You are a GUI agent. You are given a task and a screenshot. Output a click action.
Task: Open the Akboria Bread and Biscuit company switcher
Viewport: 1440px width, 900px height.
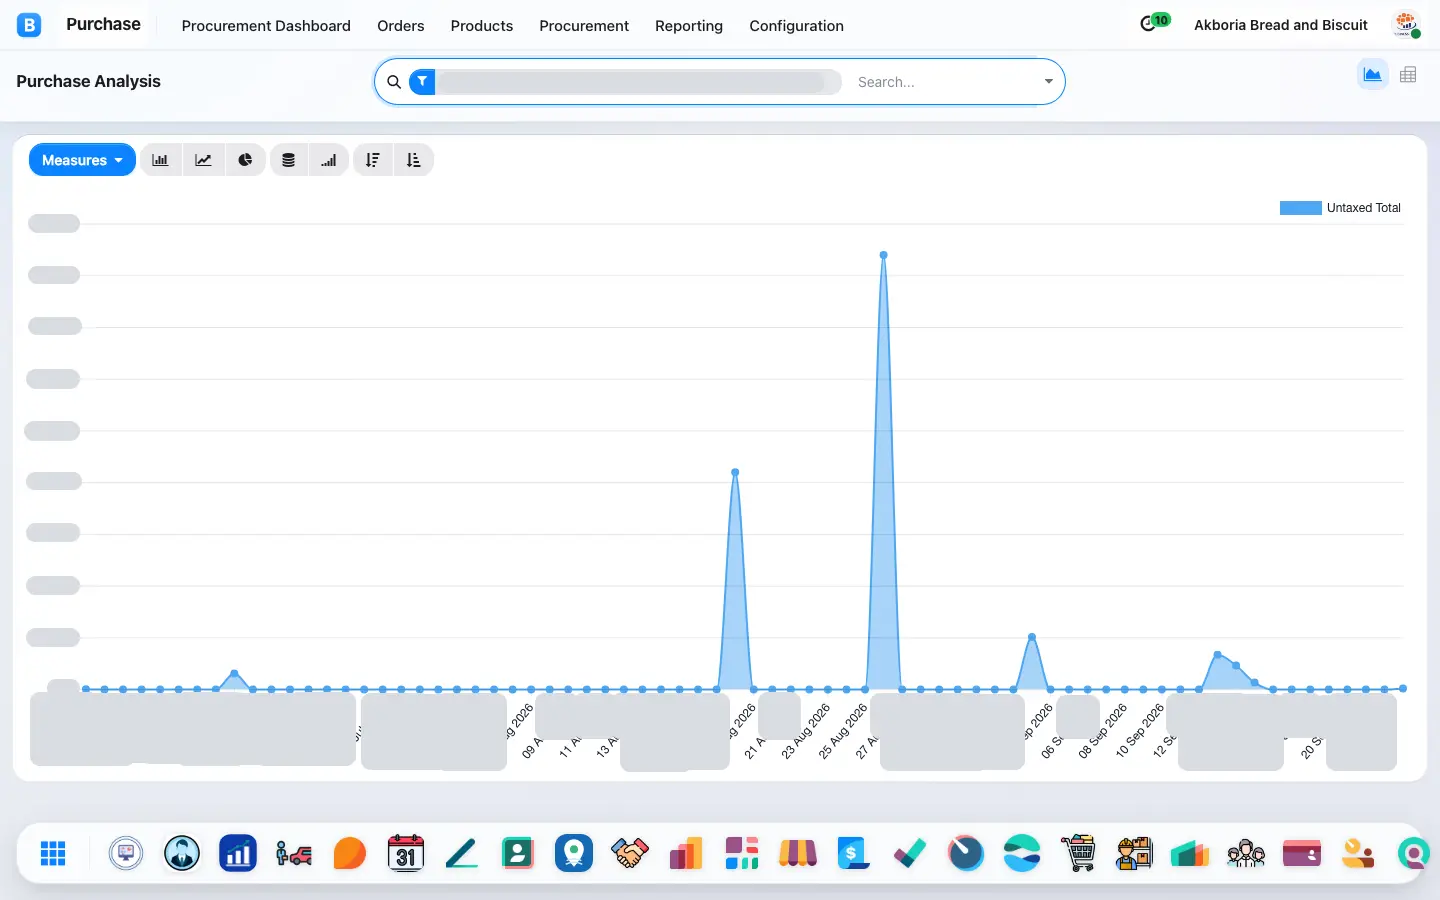(1281, 25)
